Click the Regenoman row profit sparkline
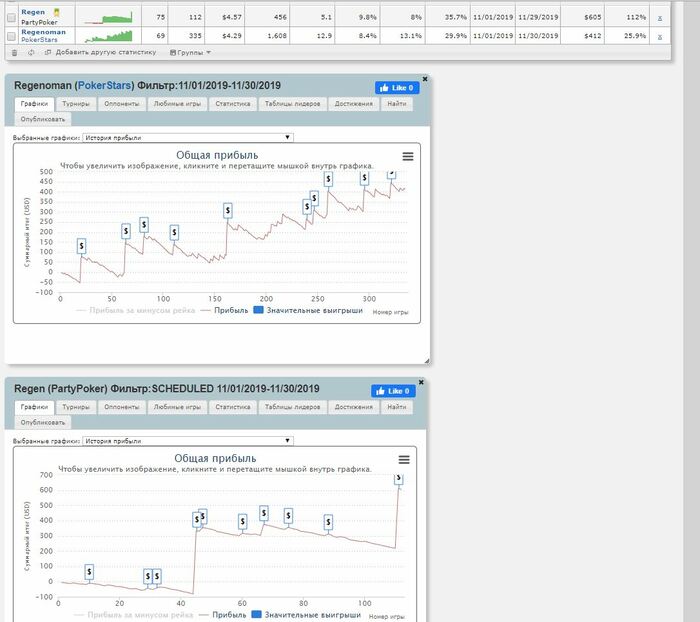The height and width of the screenshot is (622, 700). click(108, 36)
